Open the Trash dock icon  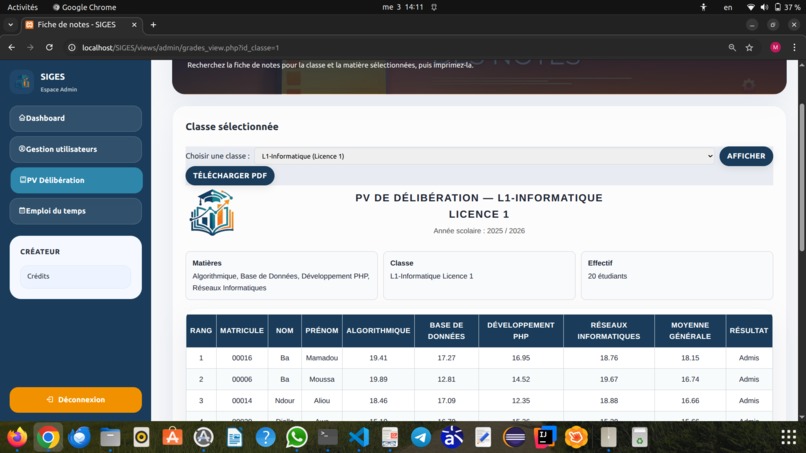coord(639,437)
